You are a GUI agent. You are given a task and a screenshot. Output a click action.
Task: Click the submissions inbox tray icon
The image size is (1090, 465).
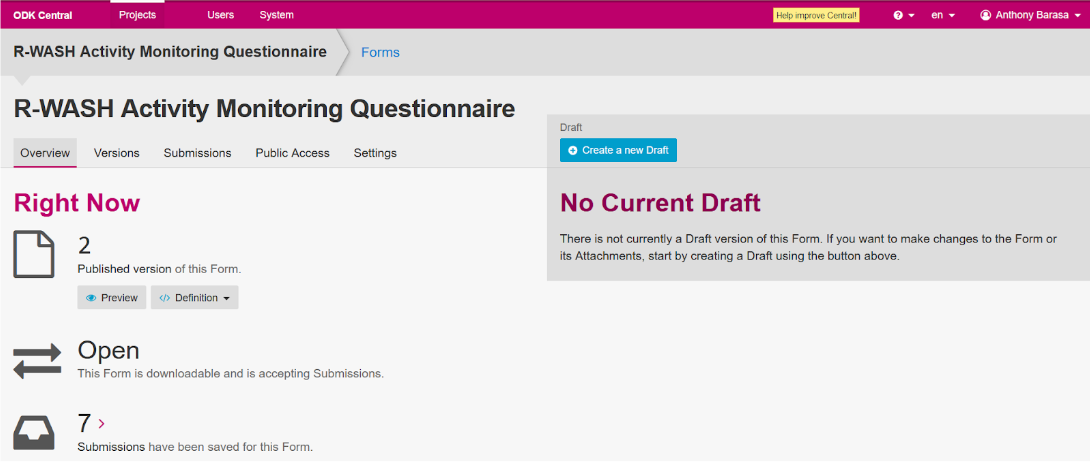coord(33,432)
